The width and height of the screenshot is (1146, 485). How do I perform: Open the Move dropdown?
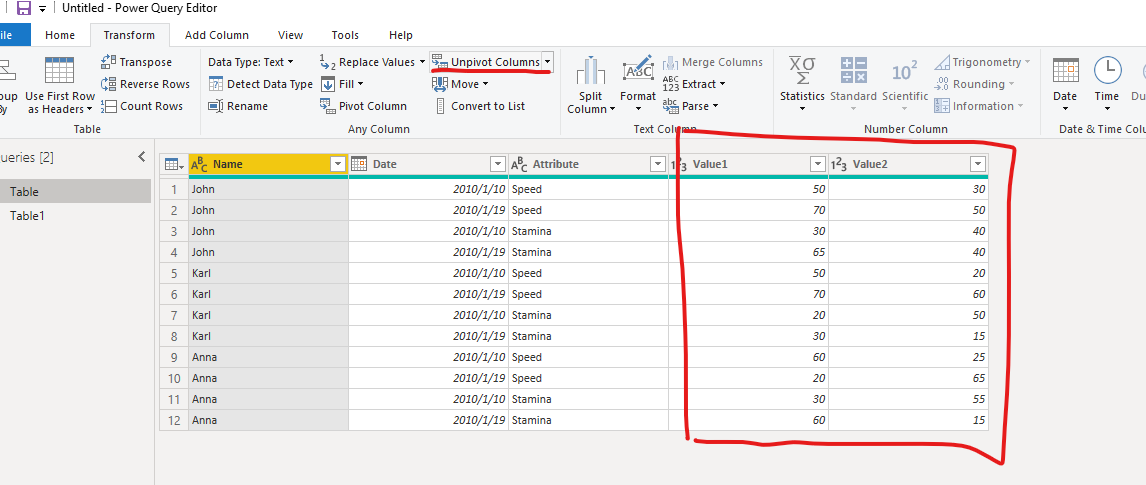click(460, 84)
